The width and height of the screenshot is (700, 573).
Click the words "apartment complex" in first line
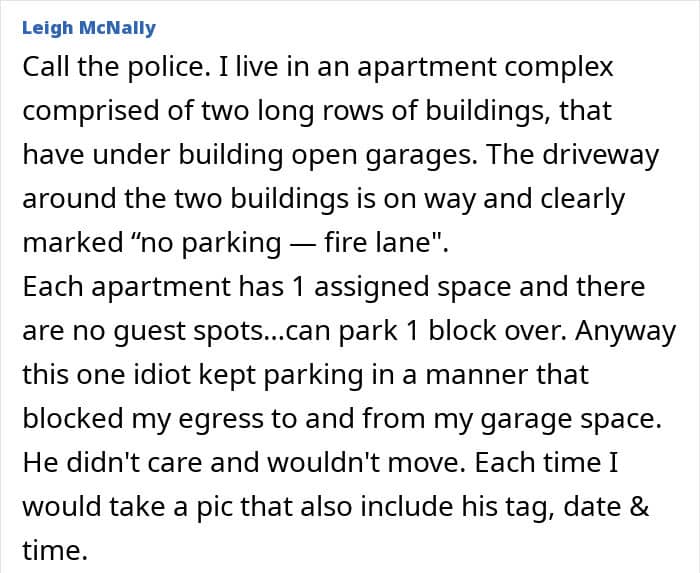(485, 68)
